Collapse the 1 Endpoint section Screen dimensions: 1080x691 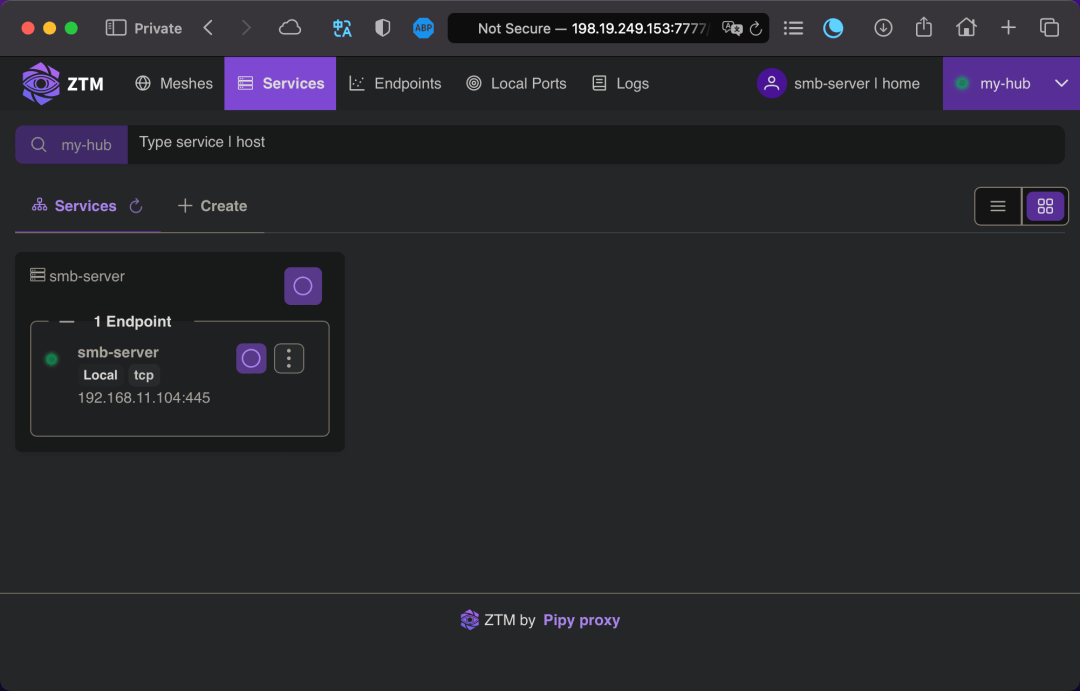pos(67,322)
